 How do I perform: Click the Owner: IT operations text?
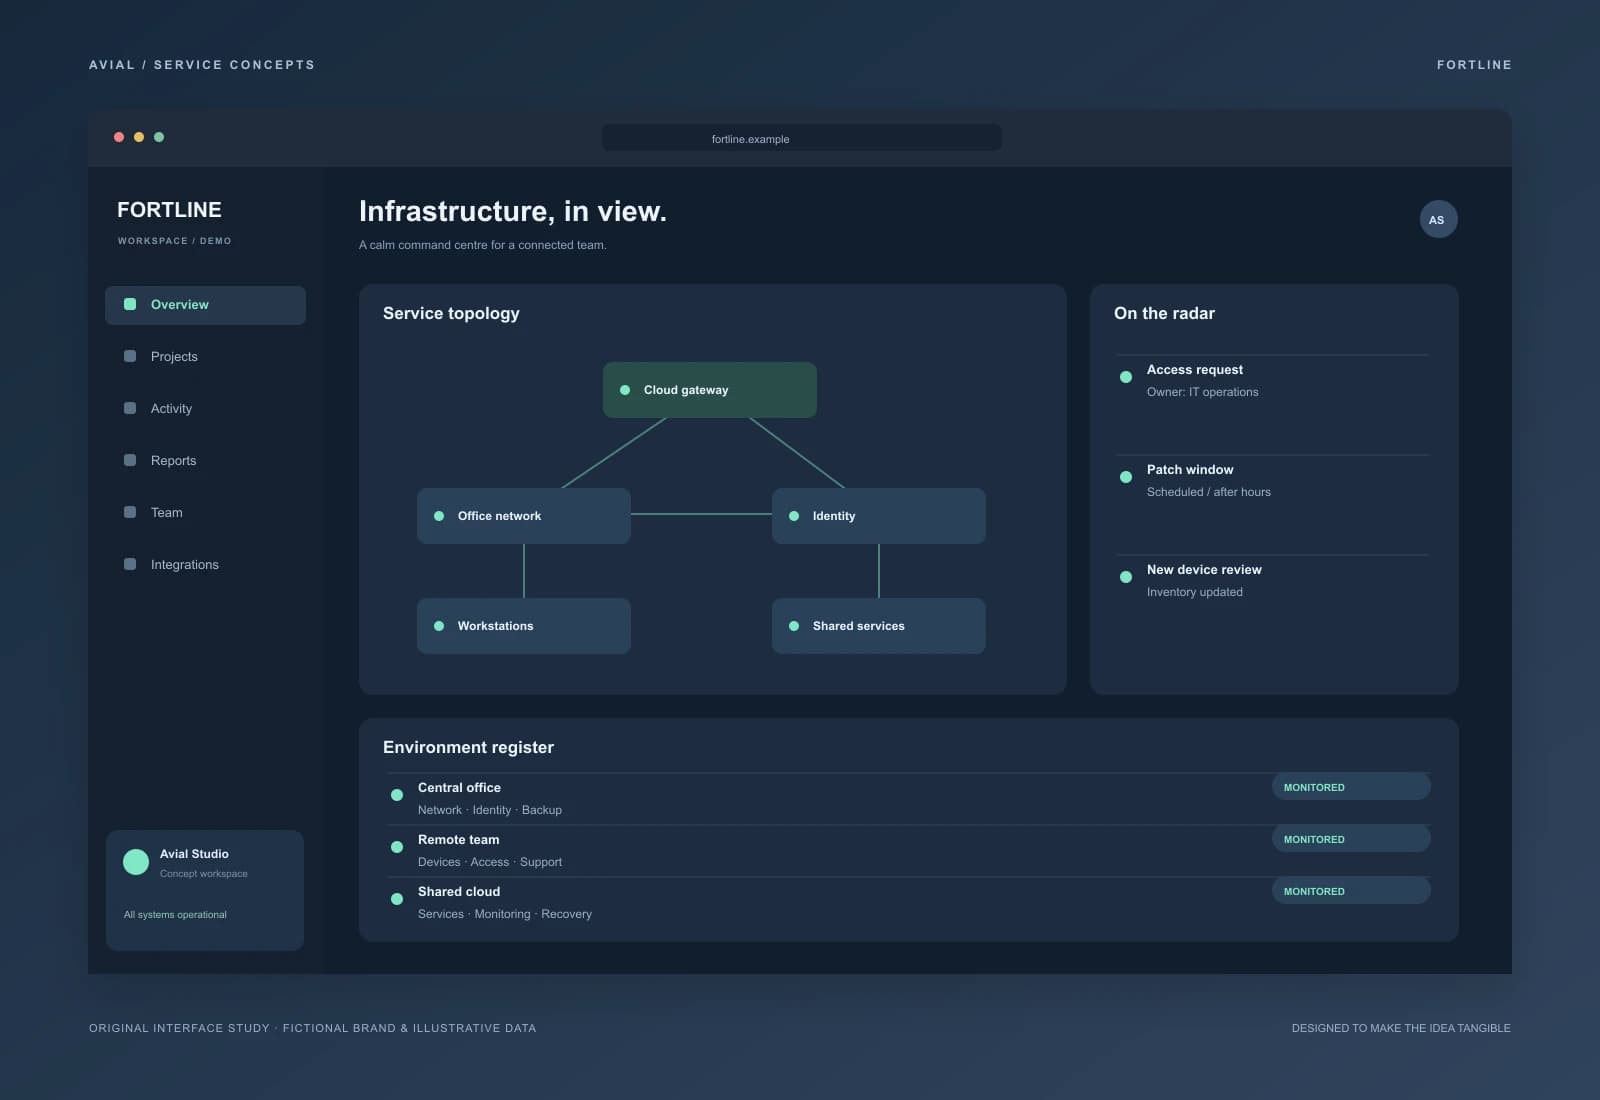click(x=1203, y=392)
